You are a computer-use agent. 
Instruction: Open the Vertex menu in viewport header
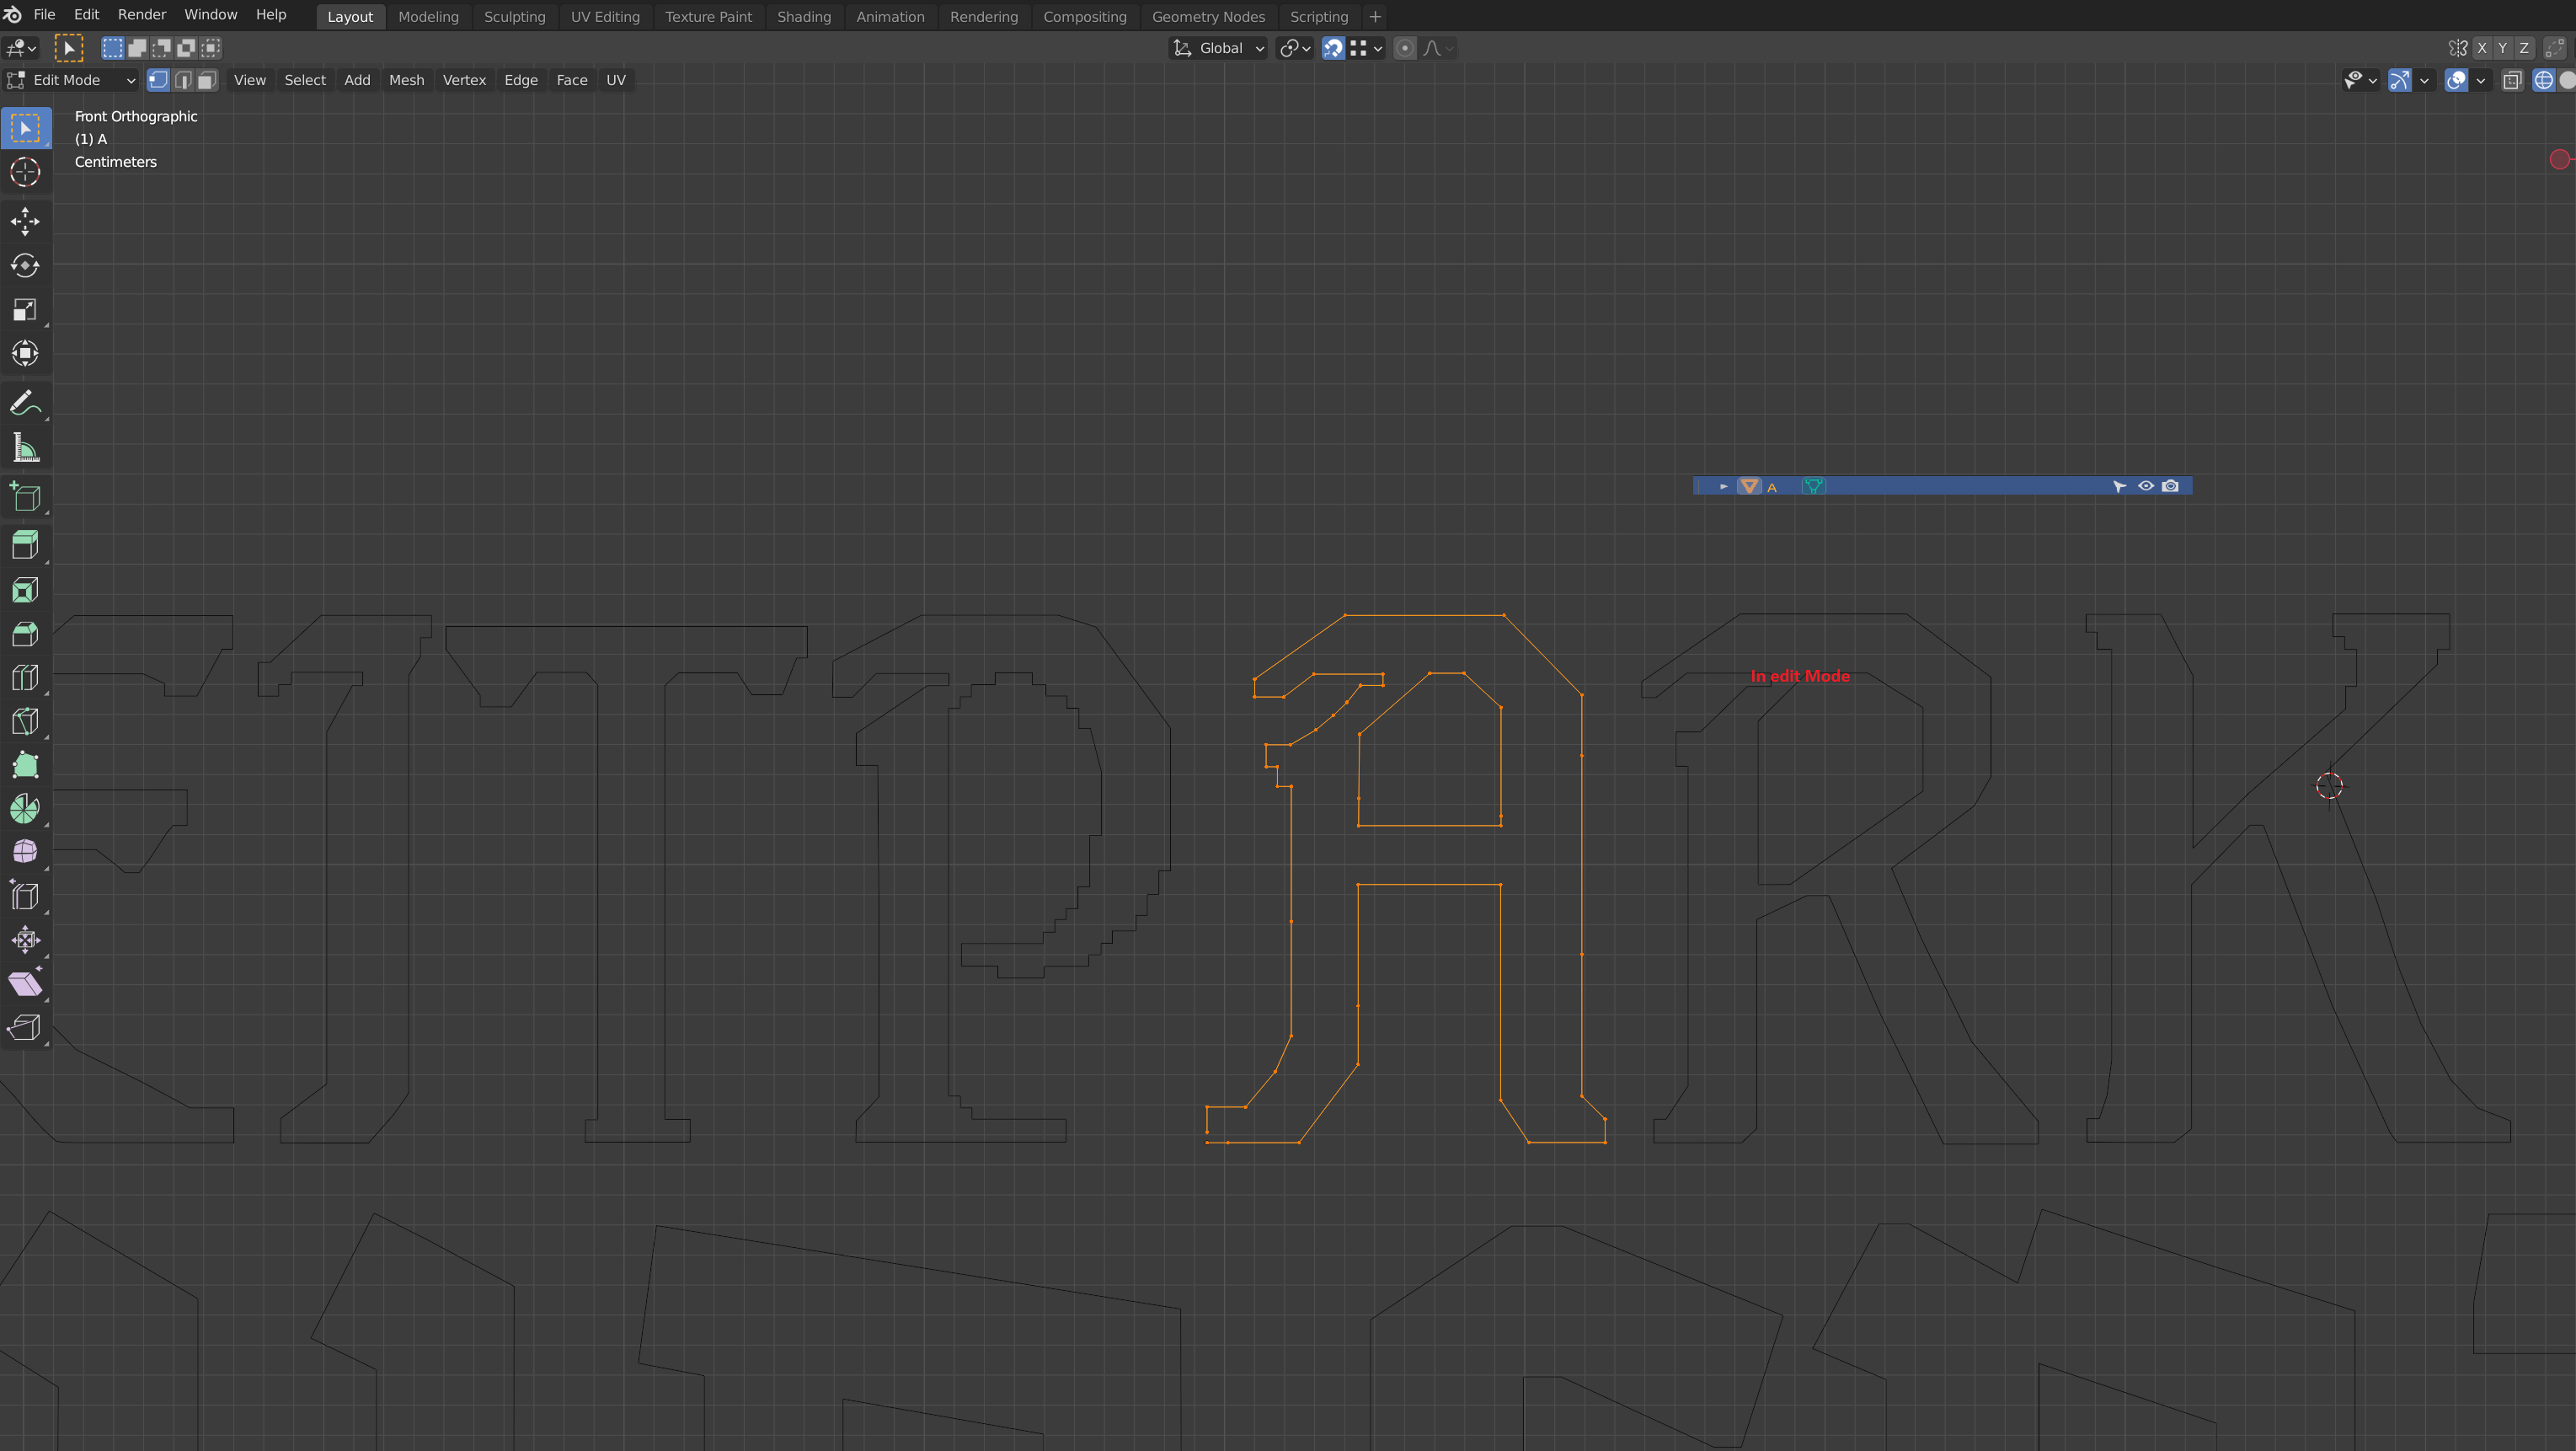(x=464, y=80)
